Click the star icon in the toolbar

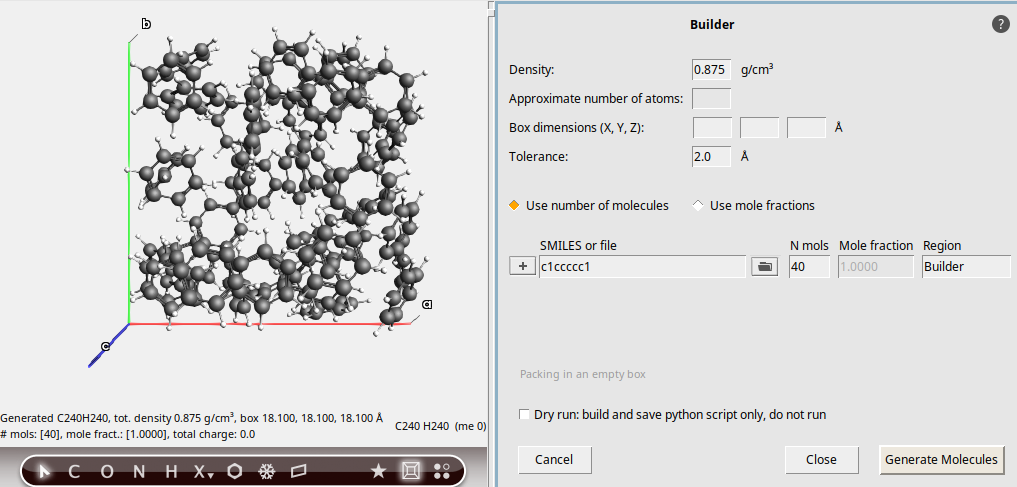tap(378, 471)
